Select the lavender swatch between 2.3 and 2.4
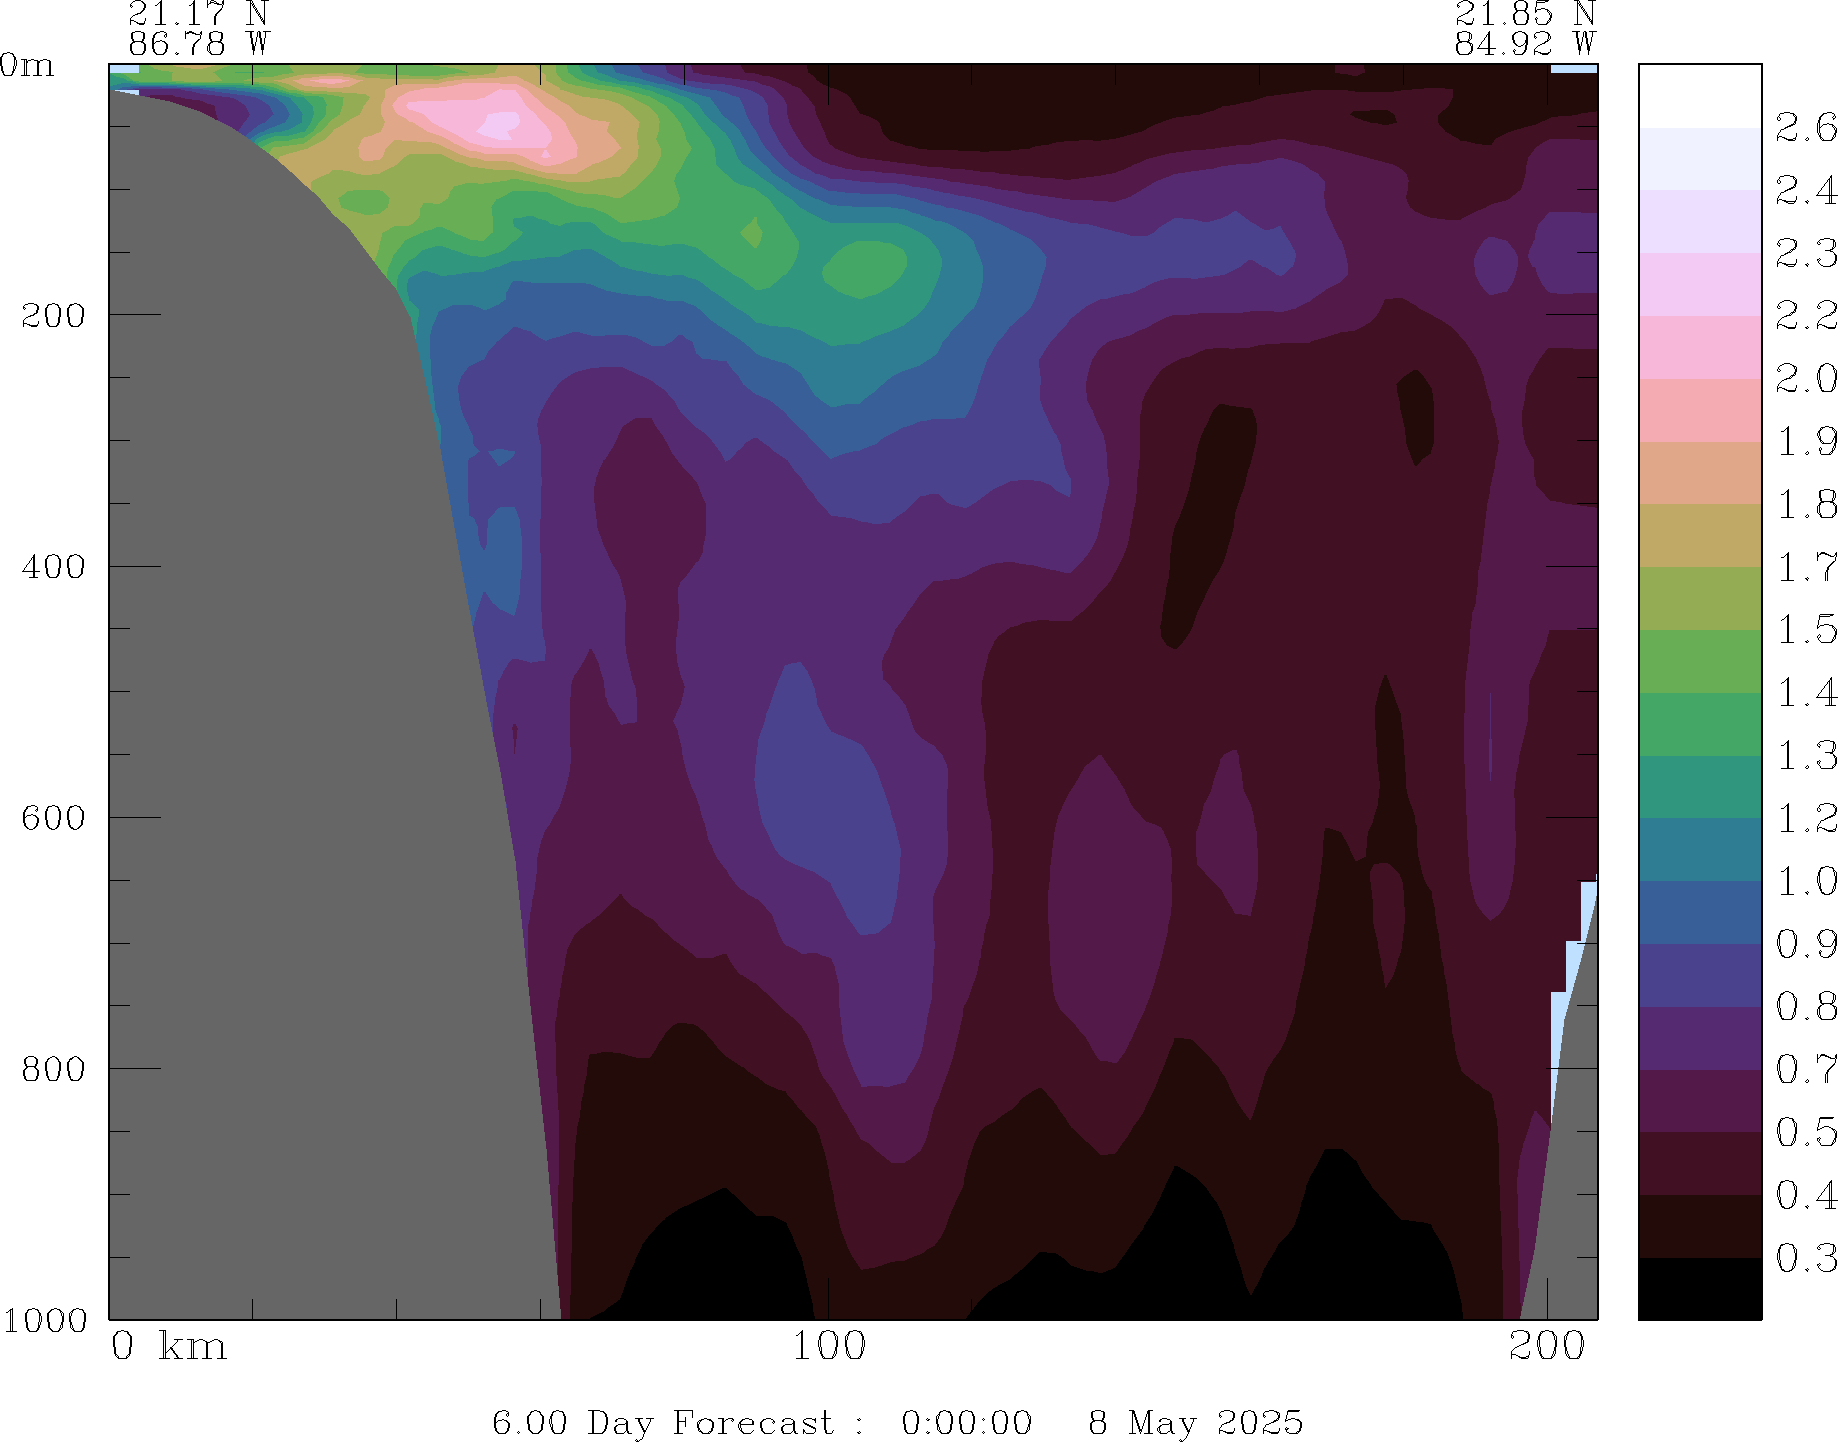Viewport: 1838px width, 1442px height. (1700, 221)
